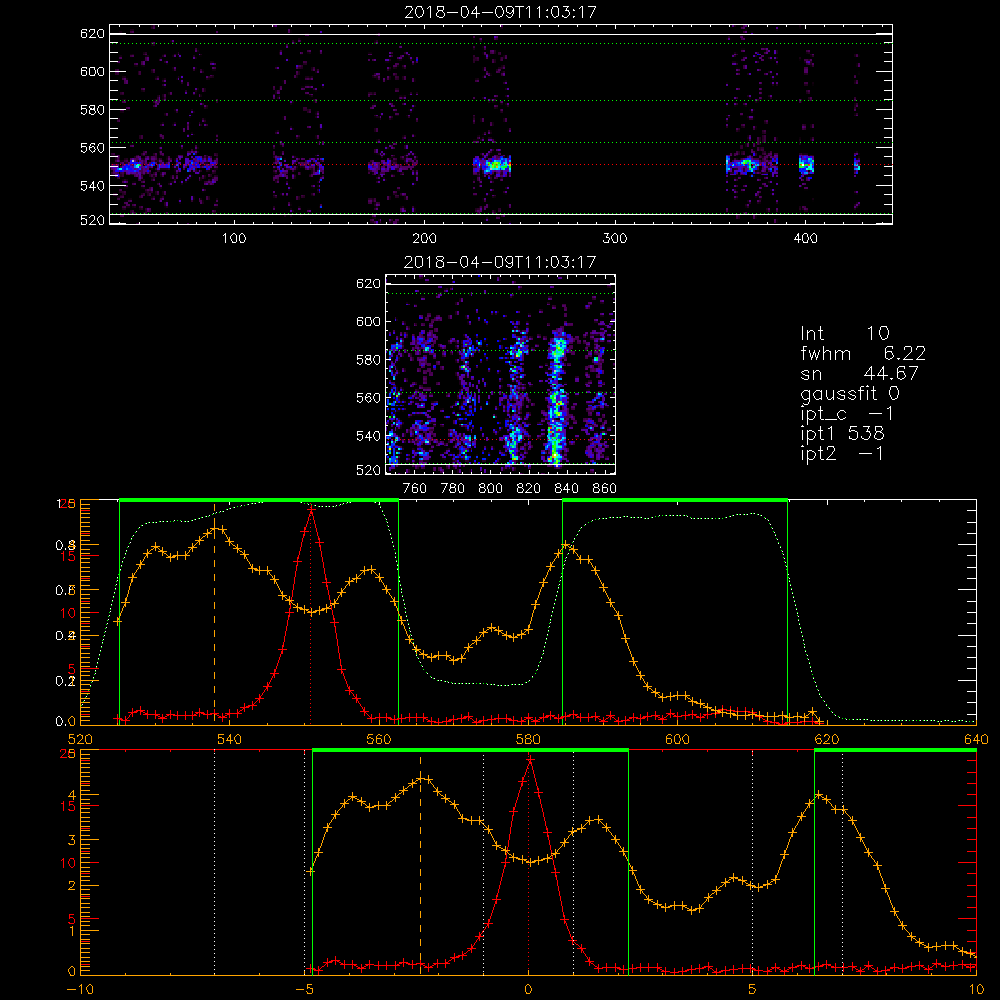The image size is (1000, 1000).
Task: Select the 'gaussfit 0' readout
Action: pyautogui.click(x=850, y=393)
